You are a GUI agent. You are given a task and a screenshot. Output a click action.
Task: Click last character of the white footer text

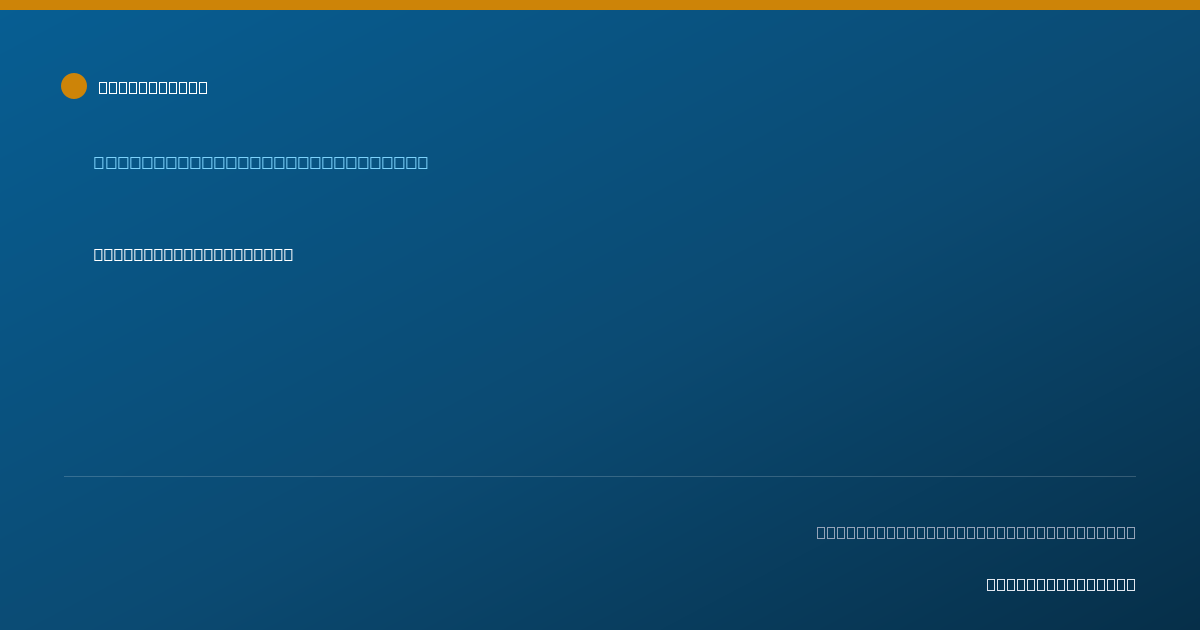coord(1131,584)
